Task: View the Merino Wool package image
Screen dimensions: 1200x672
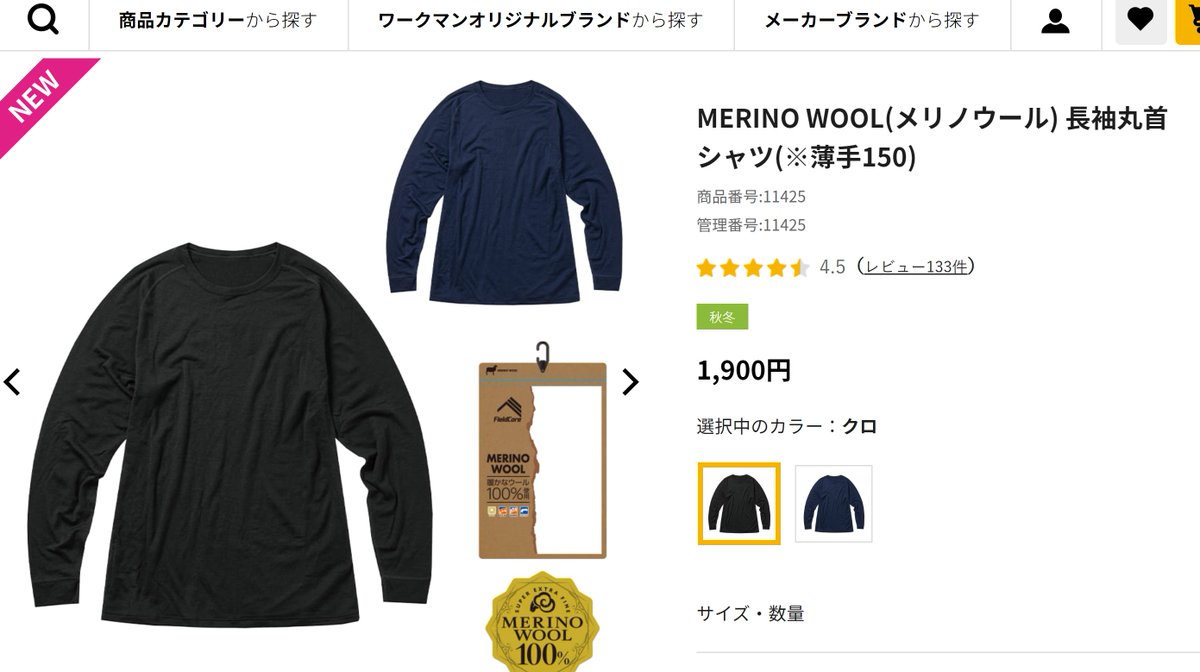Action: [x=543, y=450]
